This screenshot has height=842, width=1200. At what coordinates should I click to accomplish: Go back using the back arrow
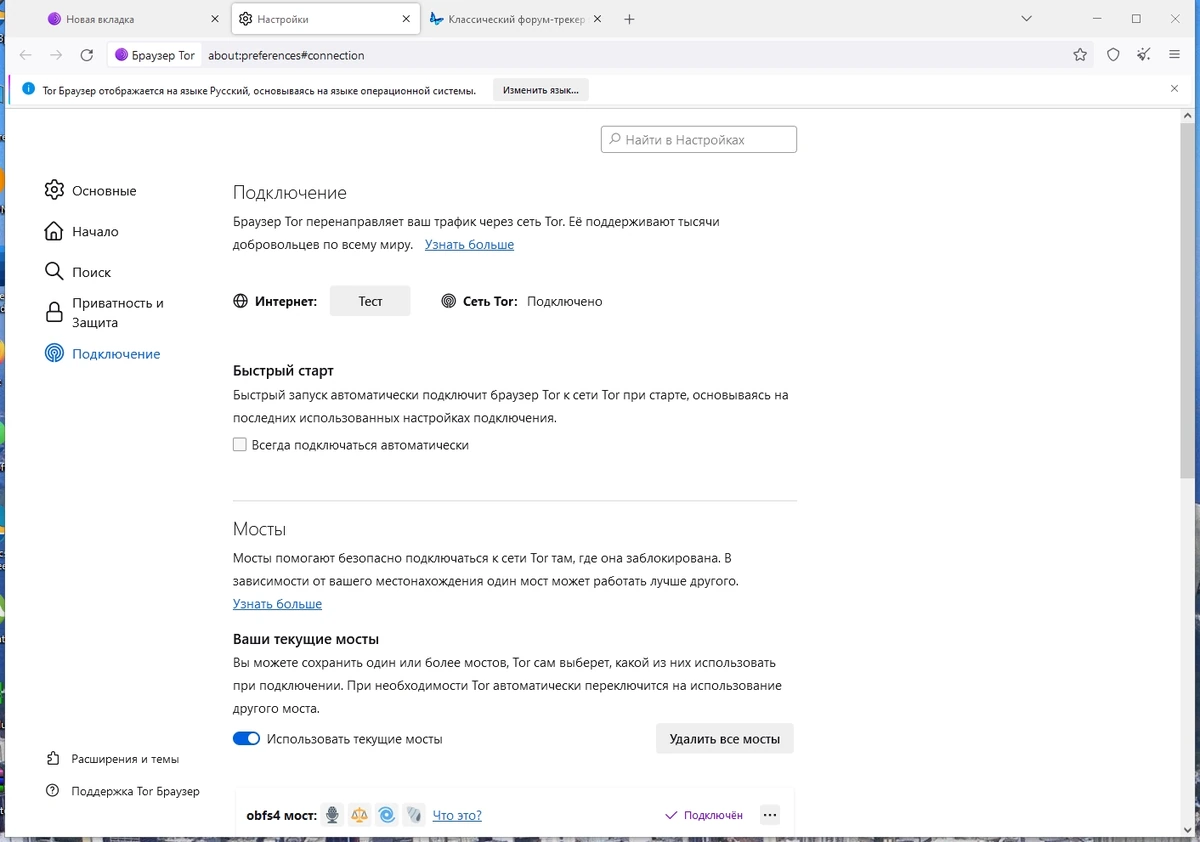(26, 55)
